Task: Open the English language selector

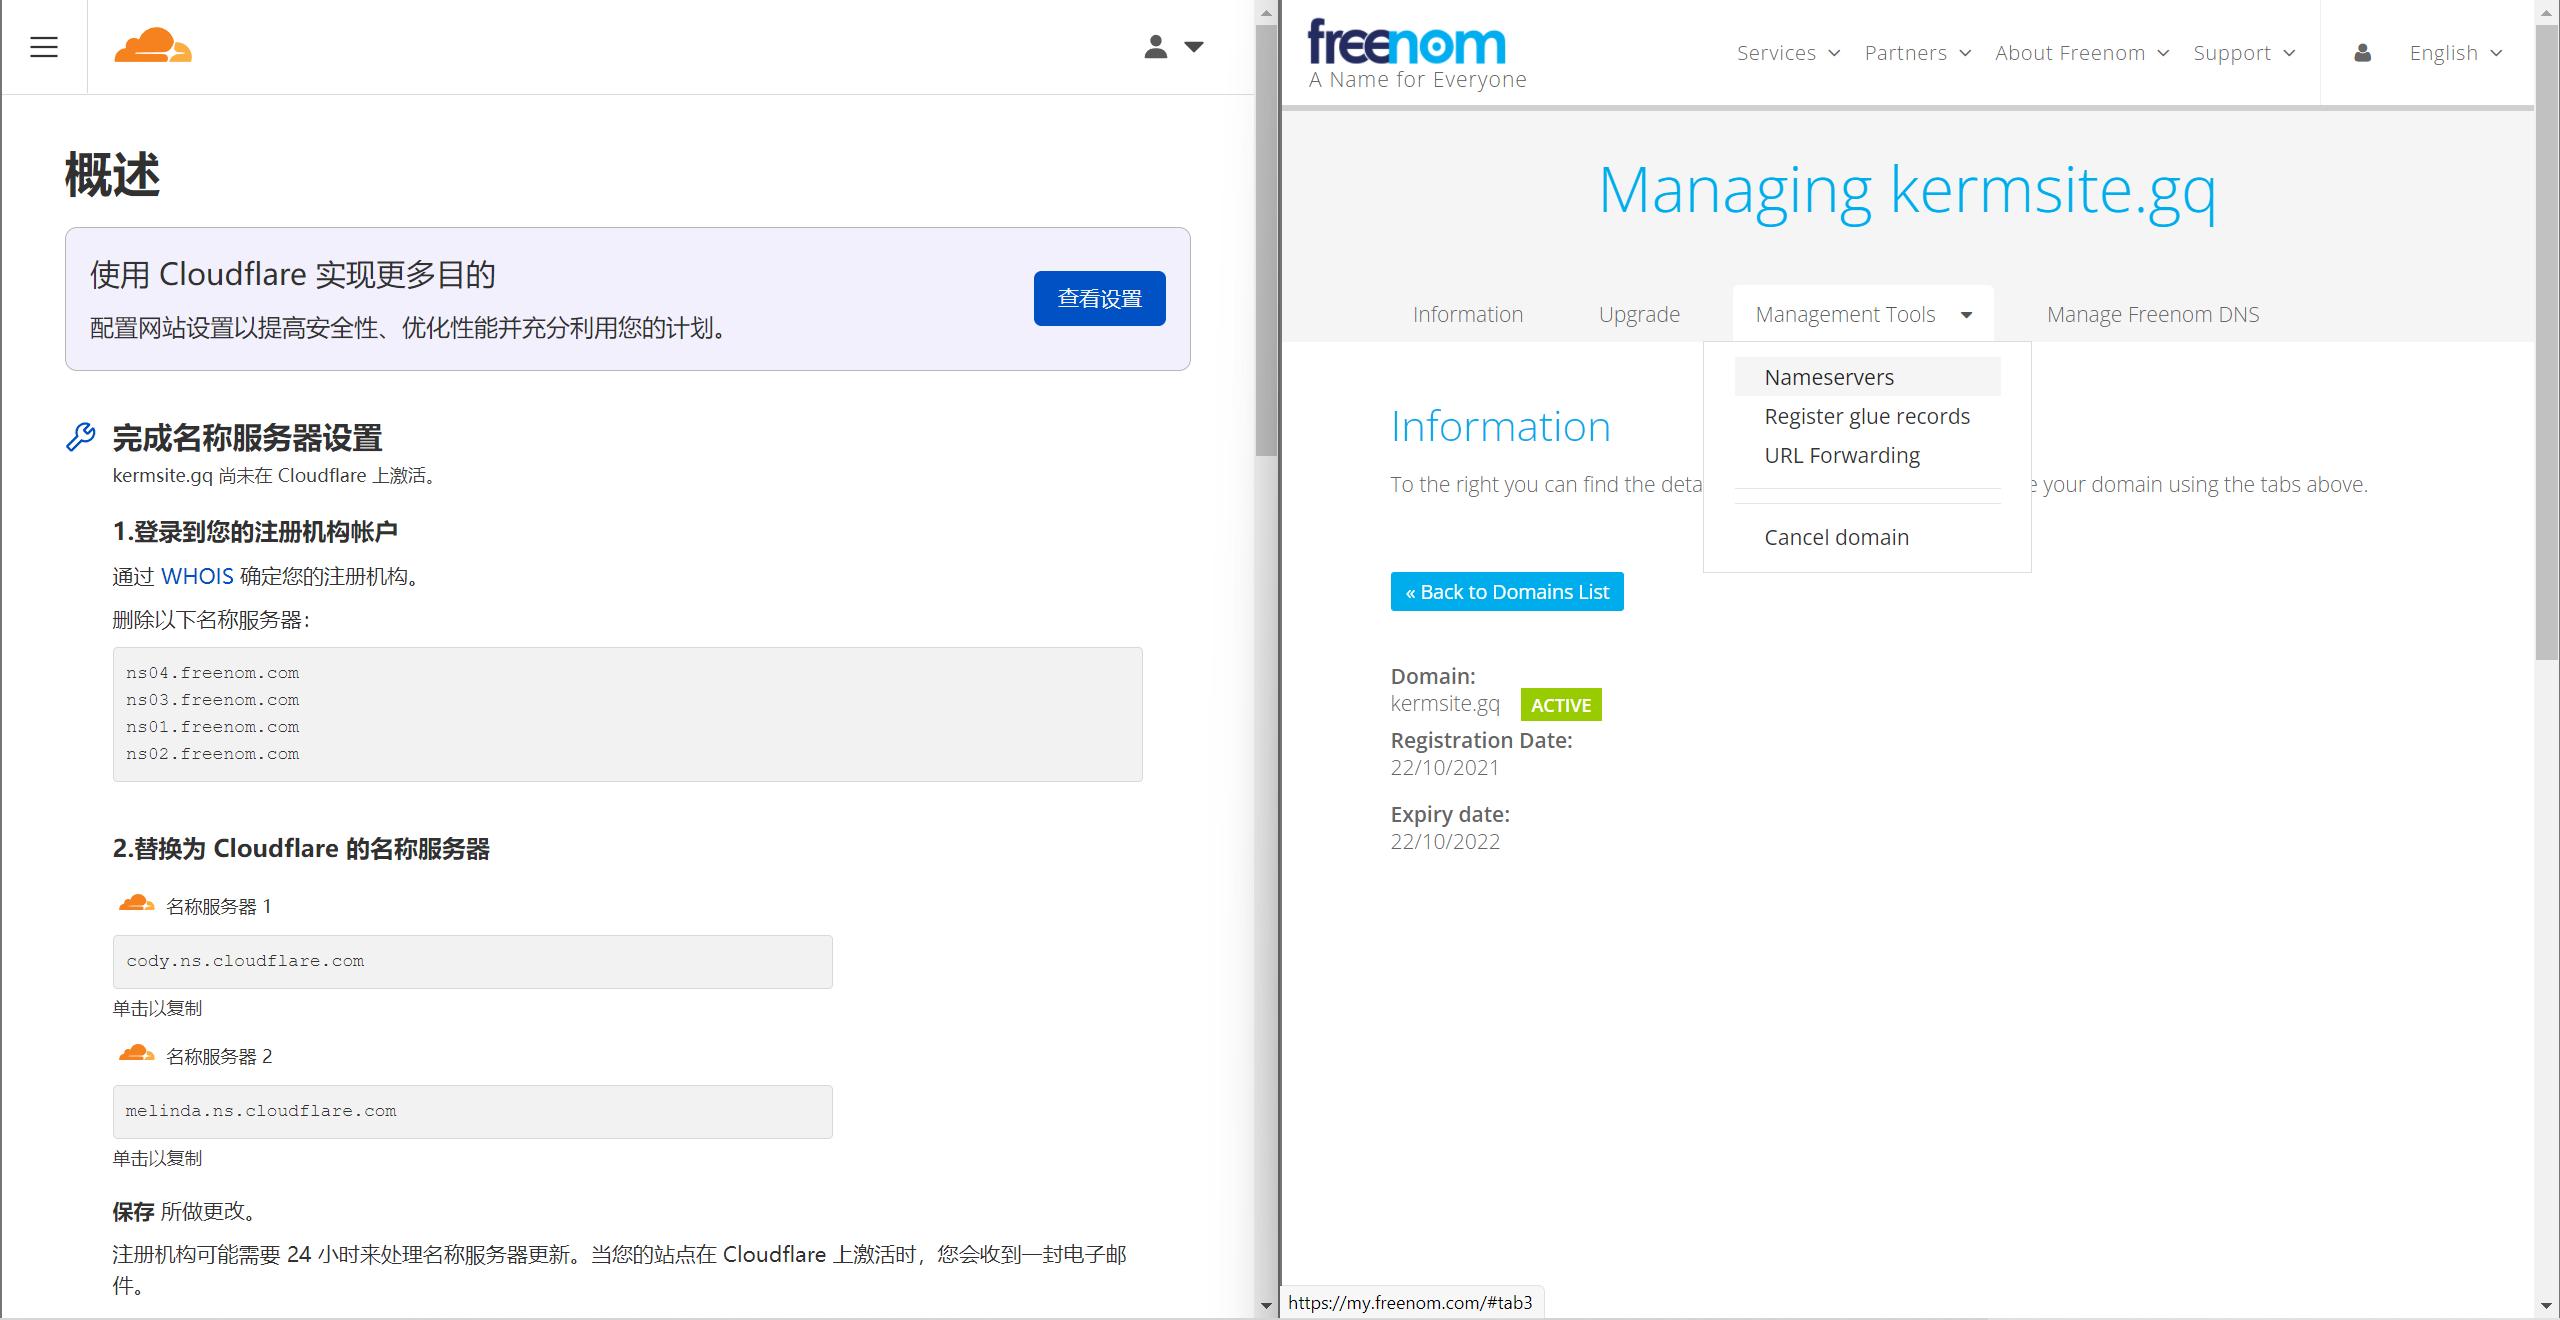Action: click(2455, 53)
